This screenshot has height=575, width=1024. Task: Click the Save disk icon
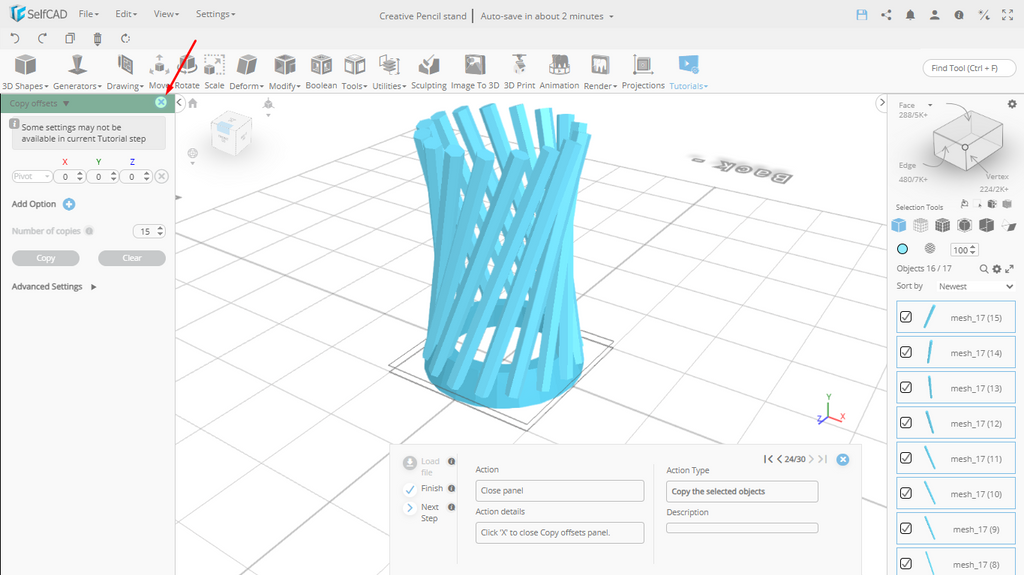[862, 15]
